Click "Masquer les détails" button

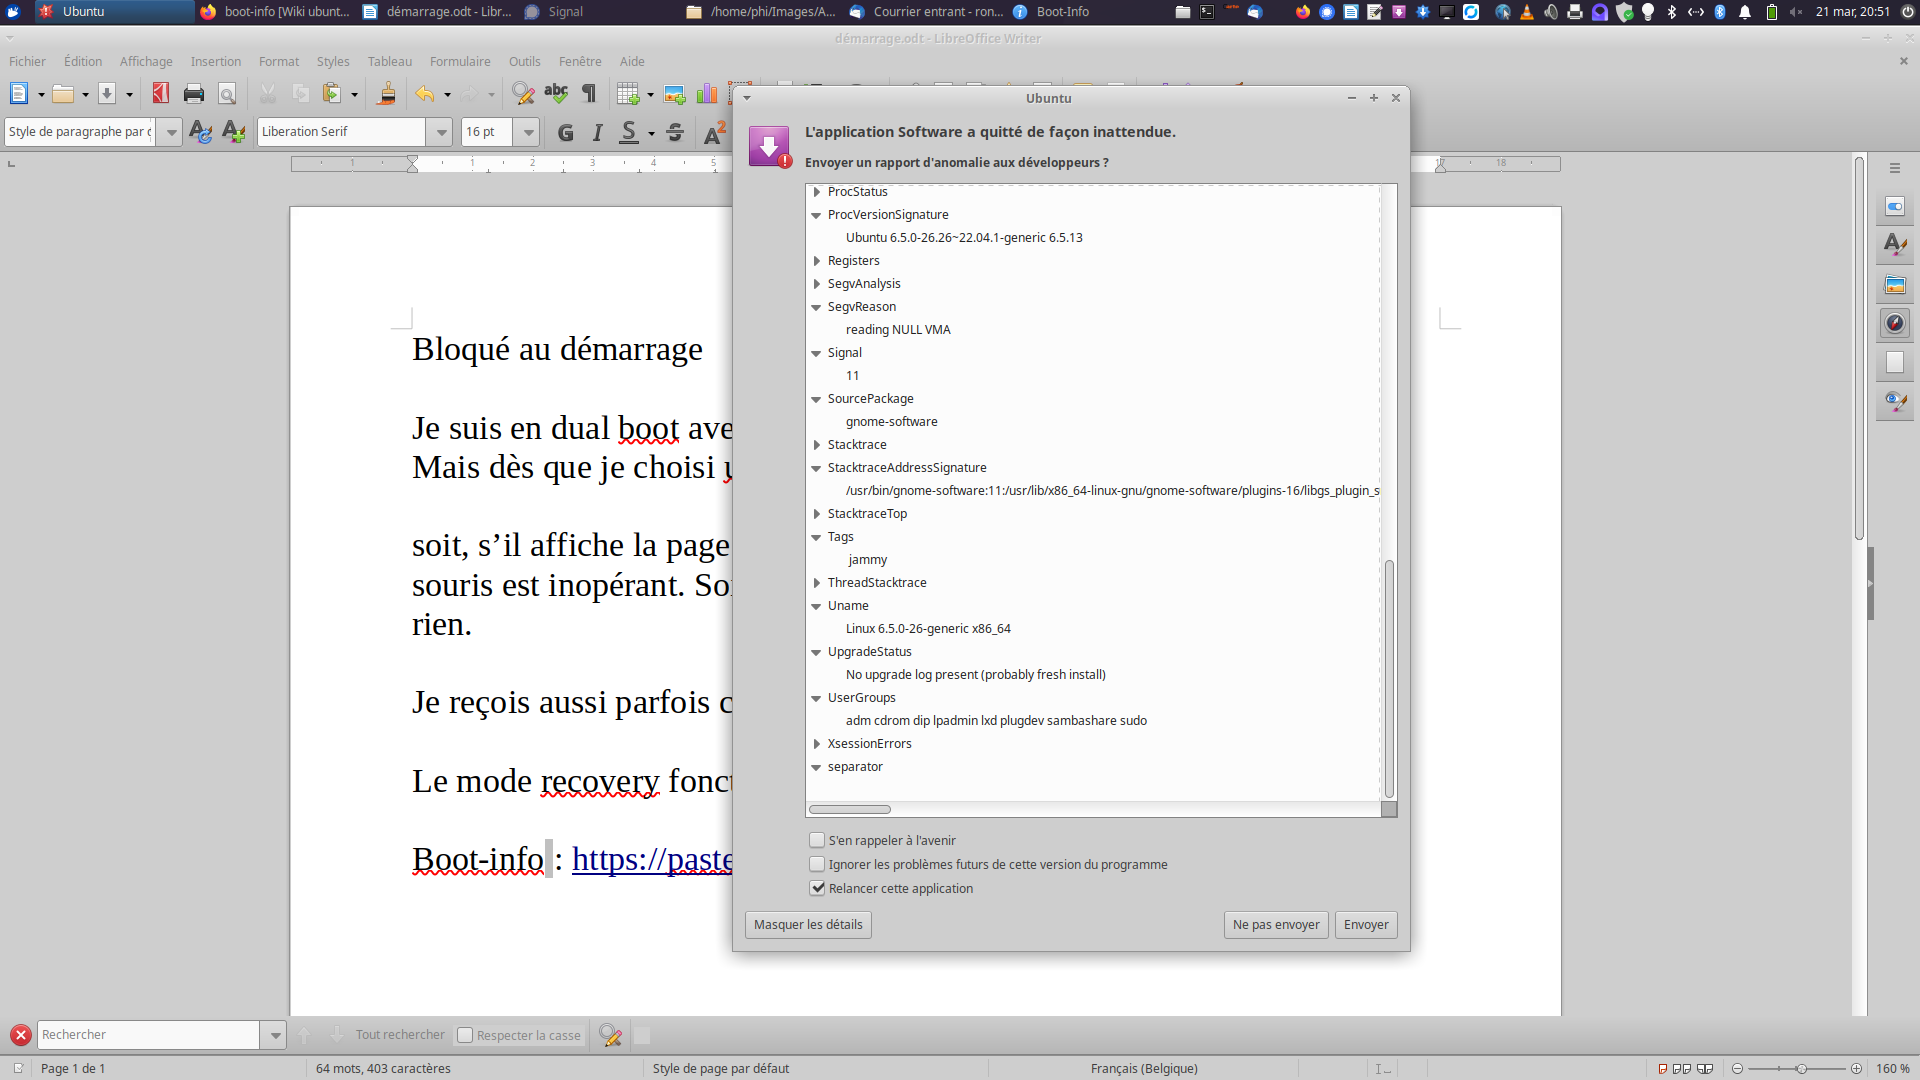[x=808, y=924]
